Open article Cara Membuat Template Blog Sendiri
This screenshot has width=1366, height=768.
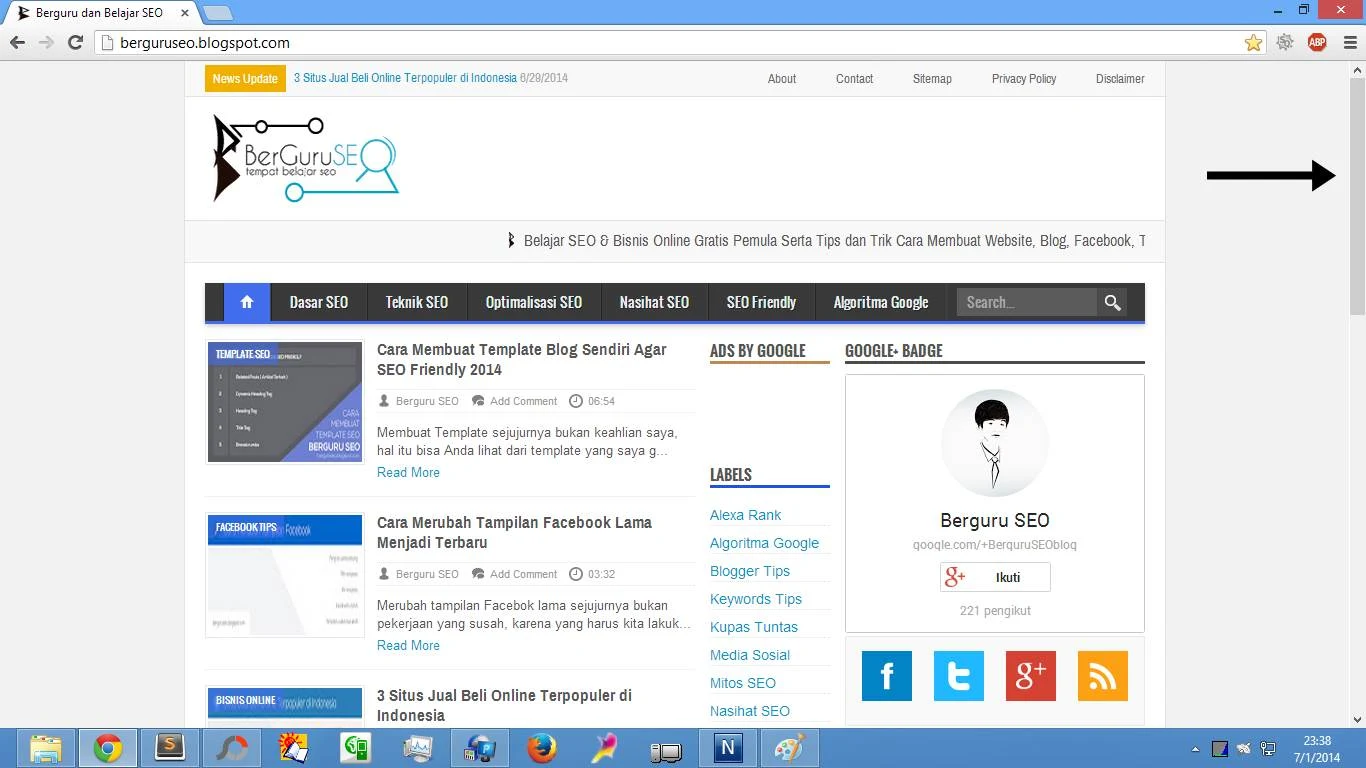tap(521, 360)
